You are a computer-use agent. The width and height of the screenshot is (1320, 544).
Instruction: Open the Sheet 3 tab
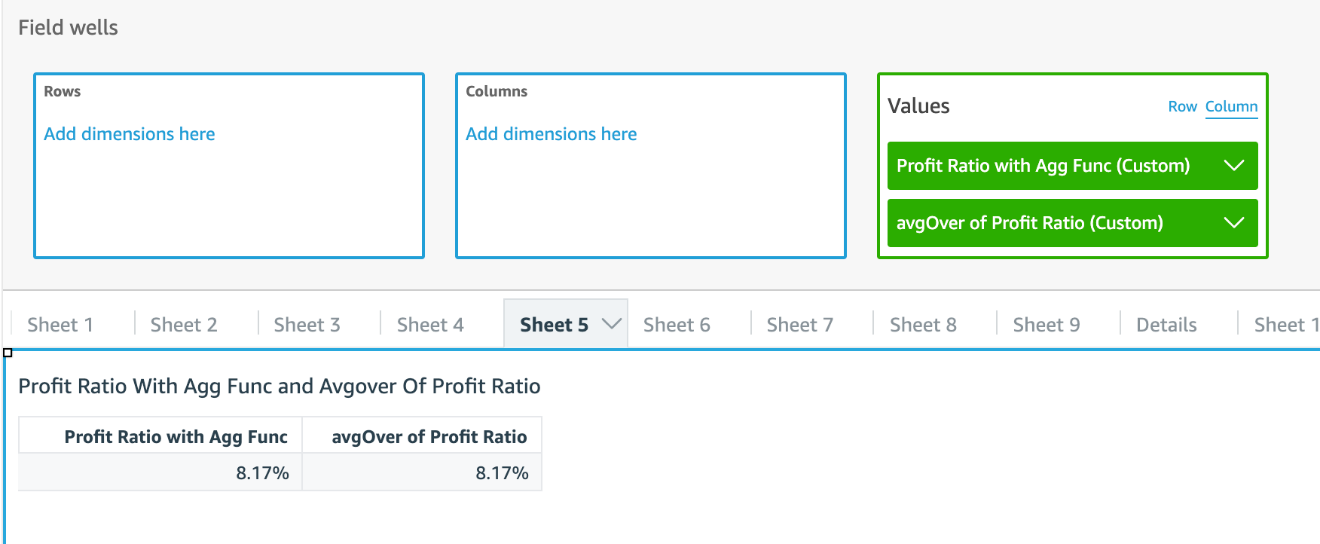pos(307,324)
